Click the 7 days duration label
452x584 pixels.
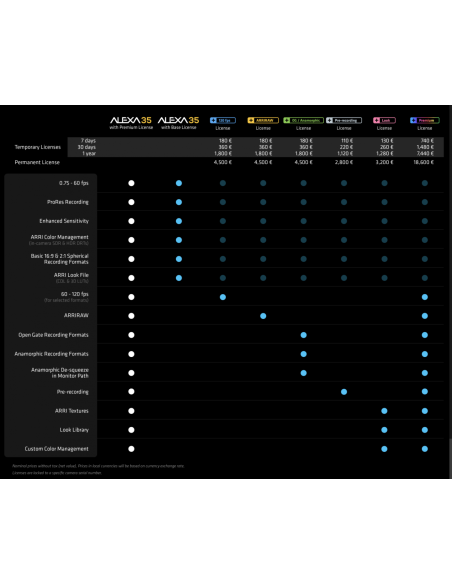click(88, 141)
